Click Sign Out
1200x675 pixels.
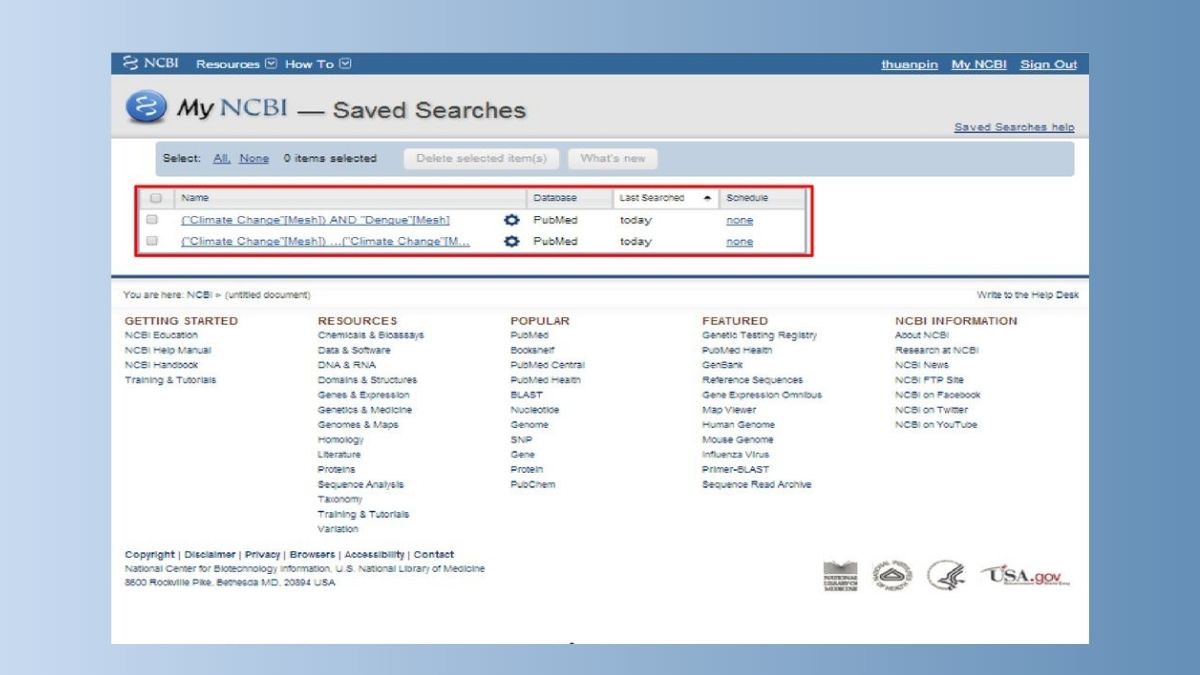click(1048, 64)
